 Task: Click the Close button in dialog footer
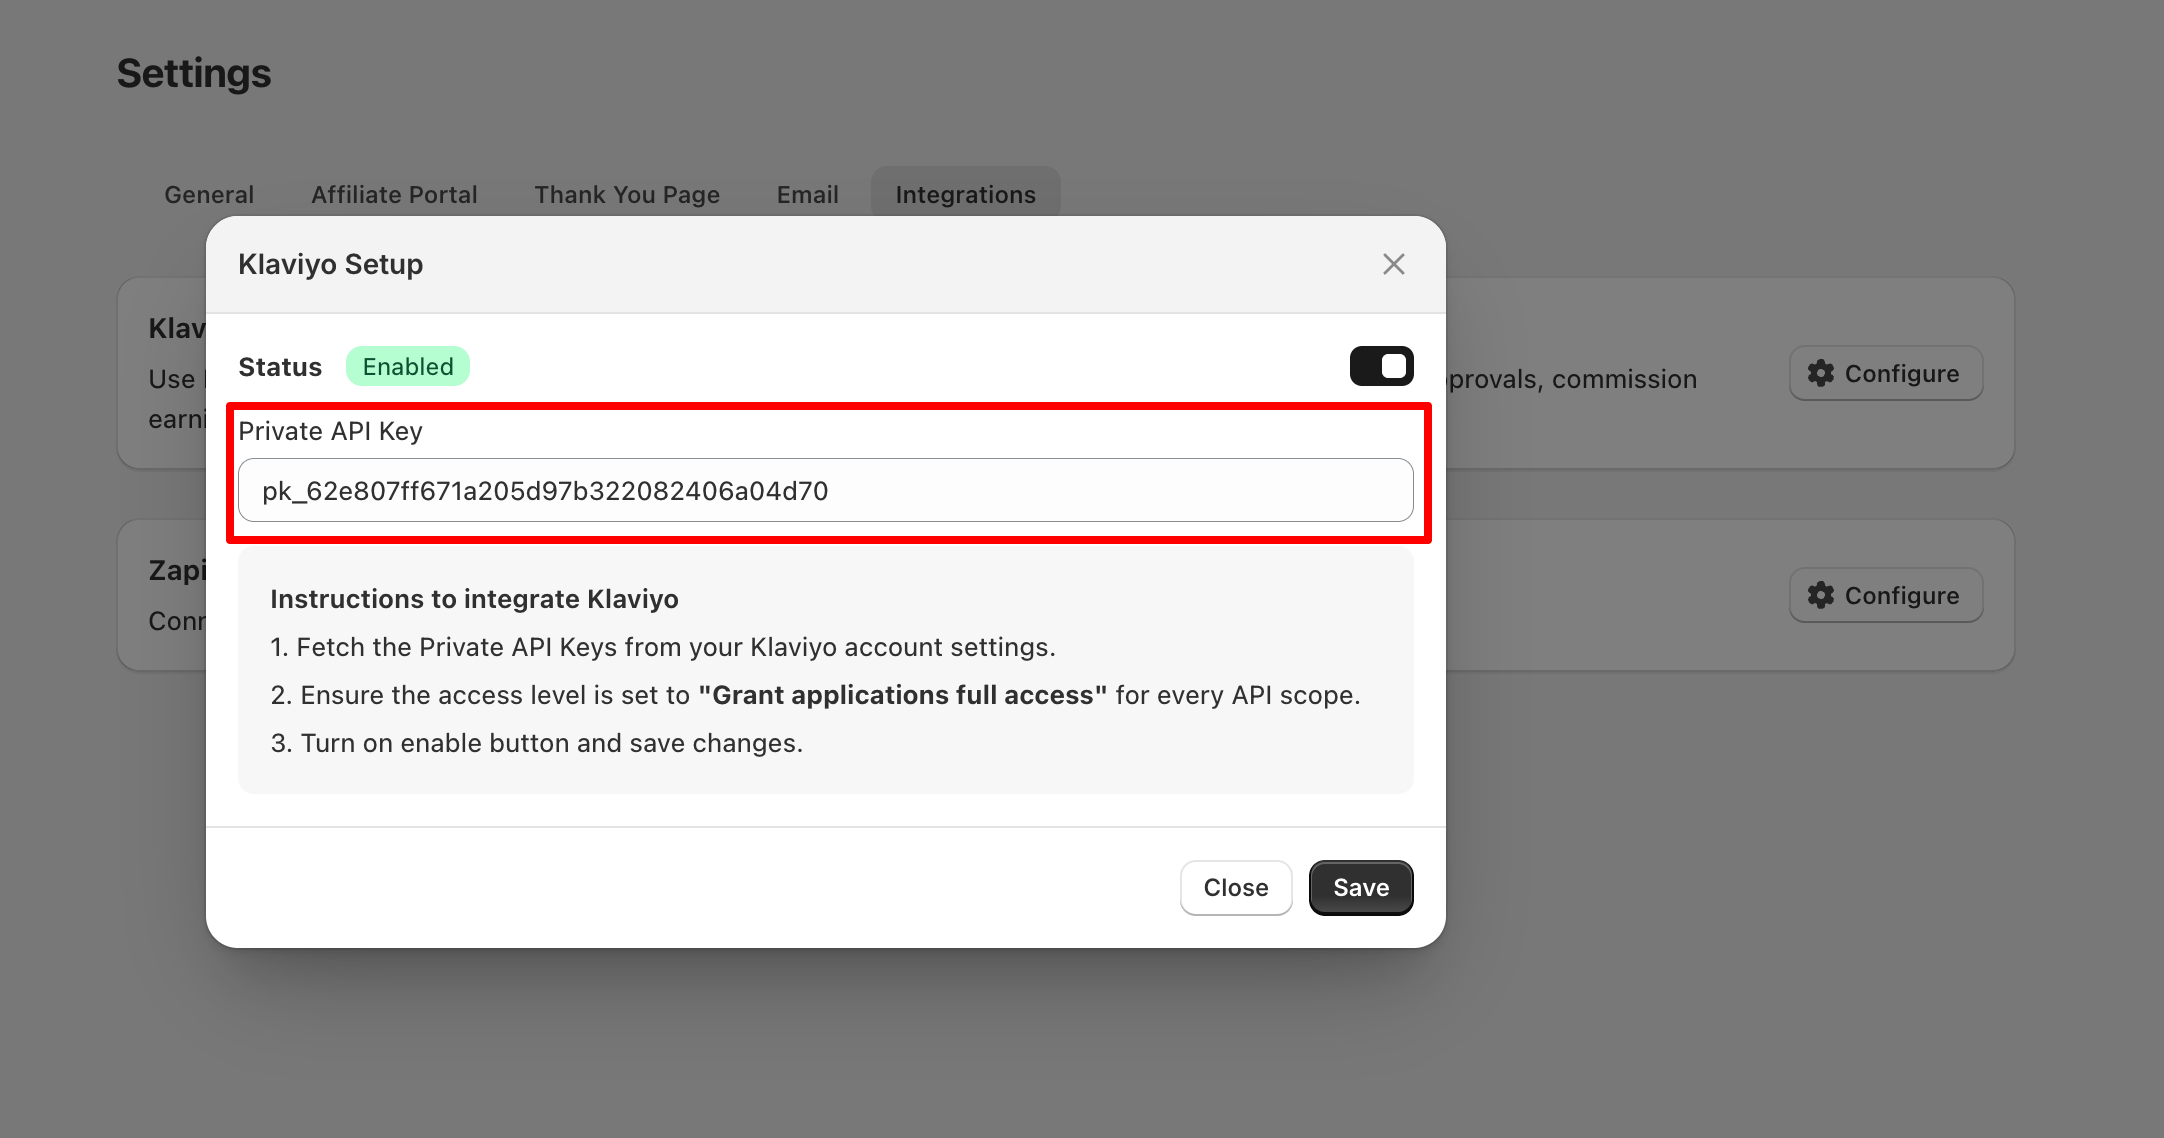(1235, 887)
